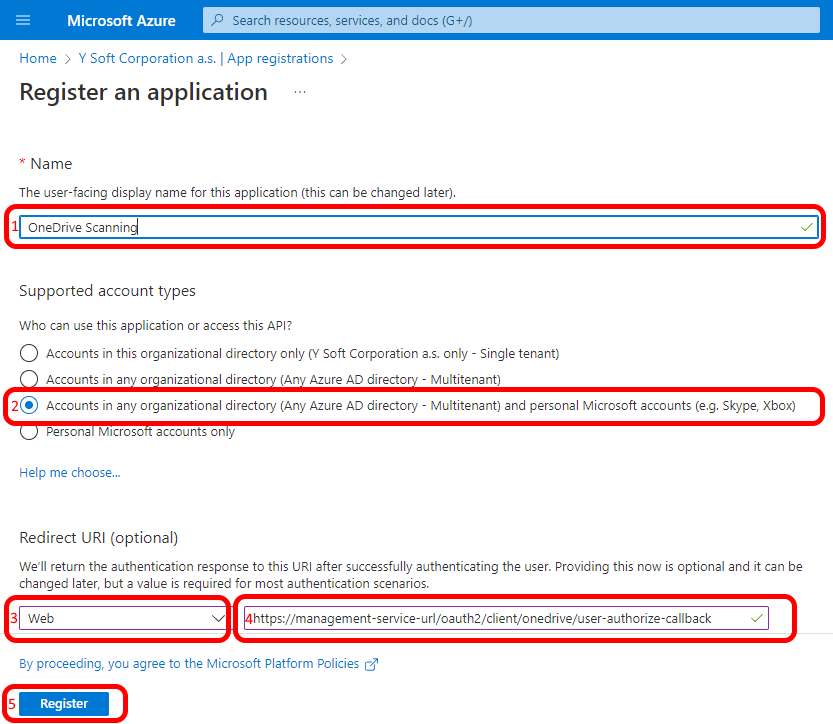Viewport: 833px width, 724px height.
Task: Click the Microsoft Azure logo
Action: point(121,20)
